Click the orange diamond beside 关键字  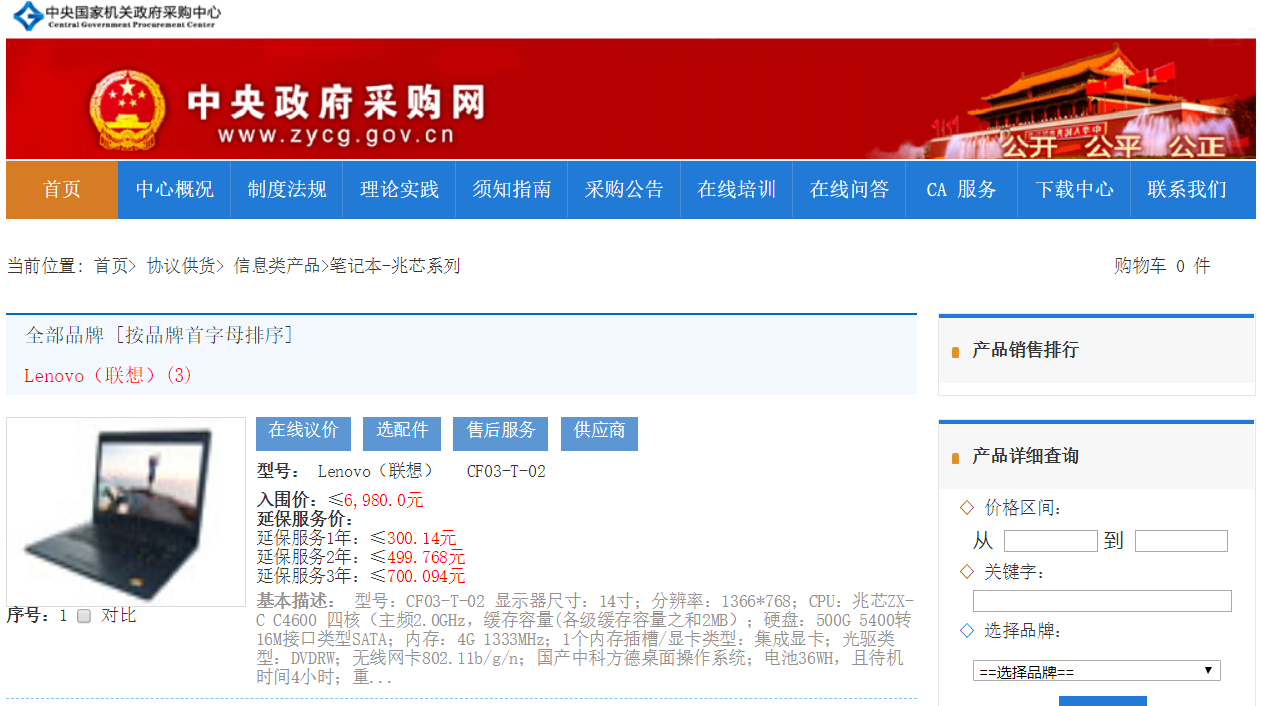(x=967, y=571)
